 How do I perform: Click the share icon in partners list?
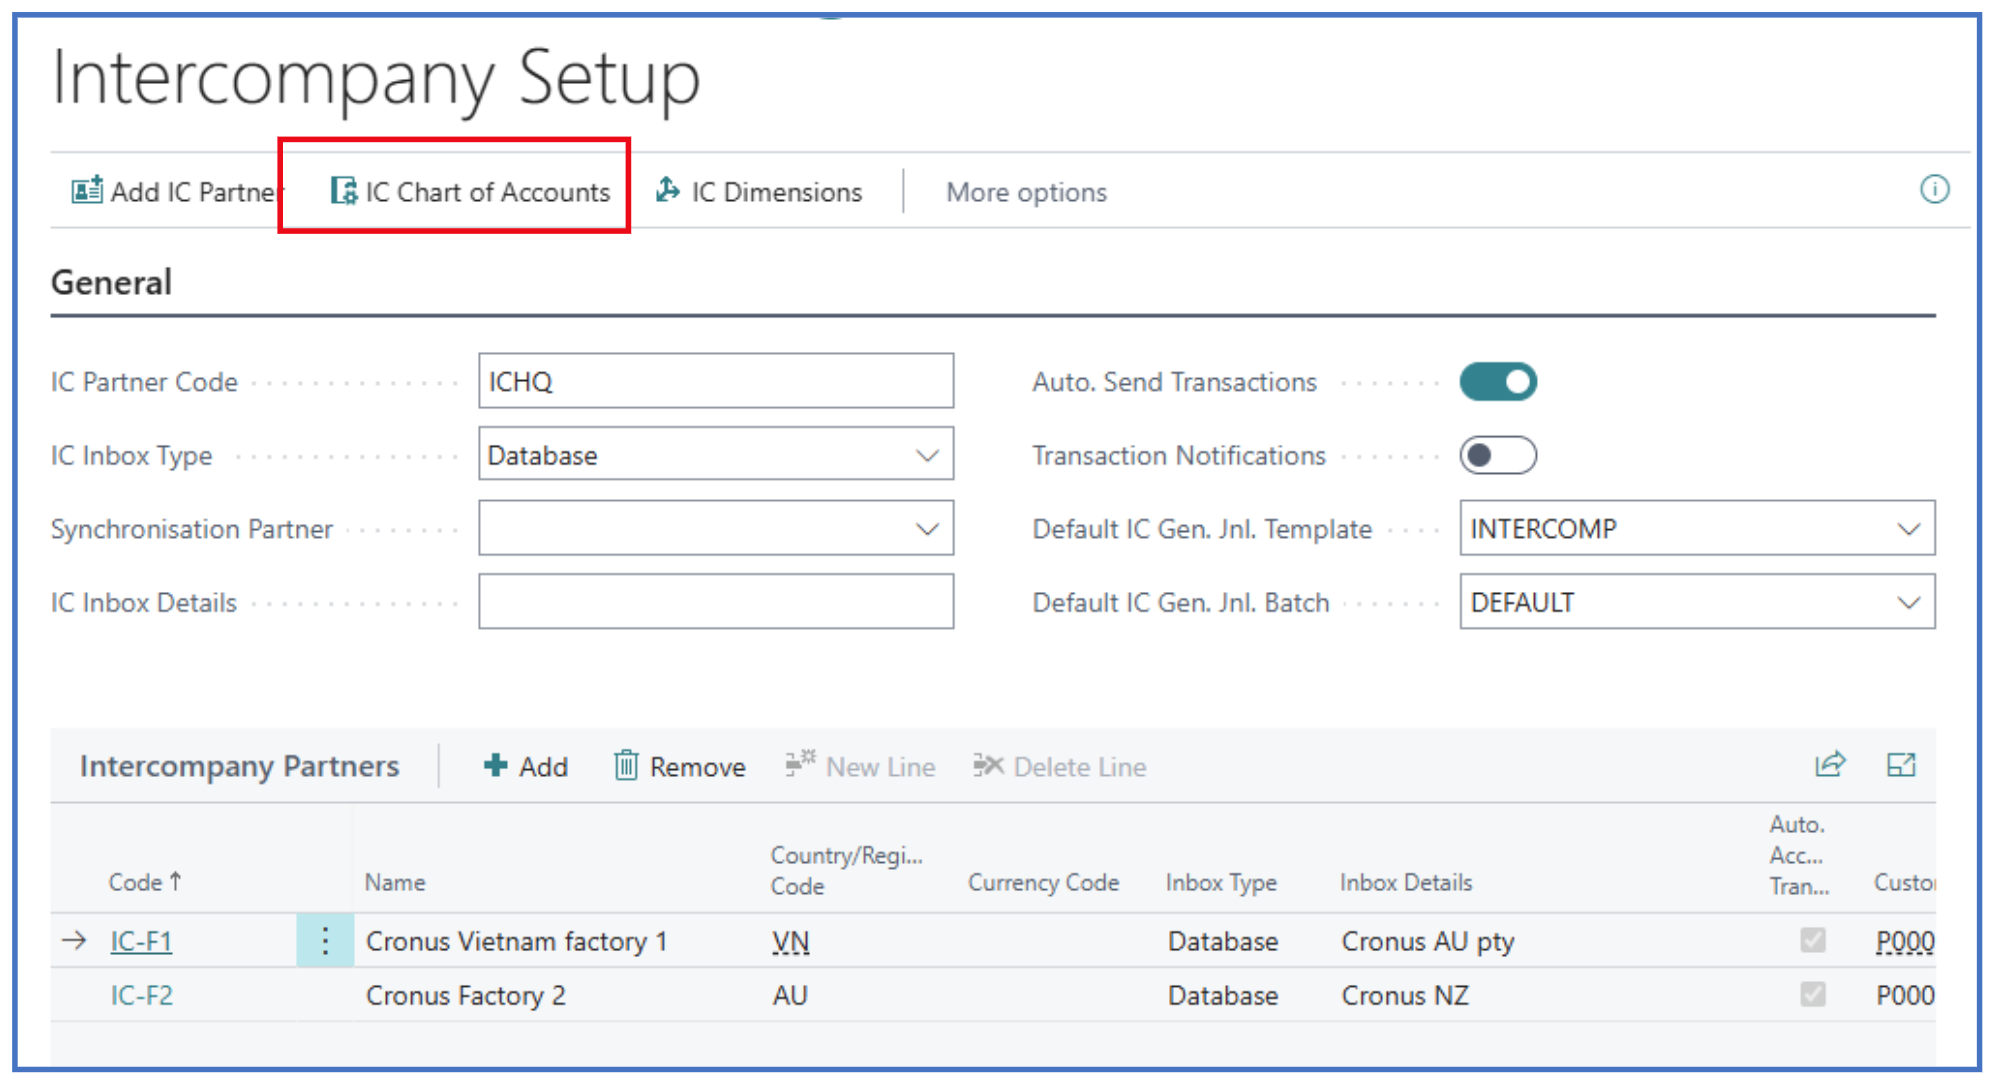pos(1829,765)
